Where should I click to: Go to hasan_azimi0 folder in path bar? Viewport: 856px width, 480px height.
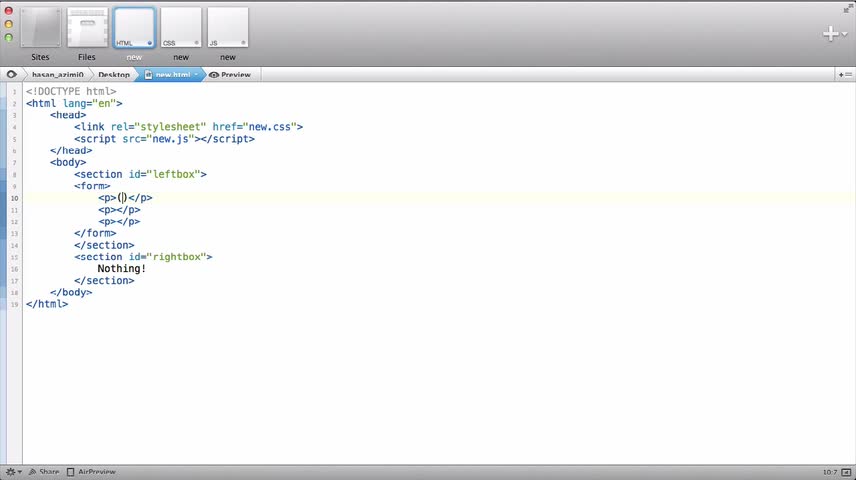click(57, 75)
